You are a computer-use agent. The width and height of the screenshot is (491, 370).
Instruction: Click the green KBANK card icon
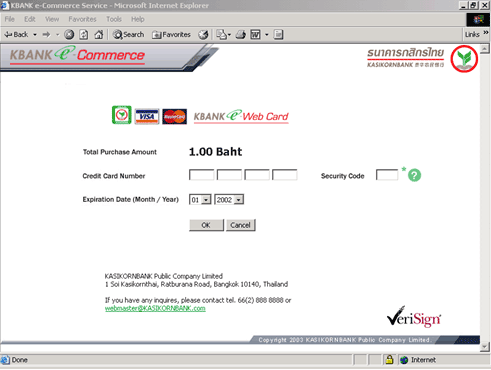pos(121,115)
